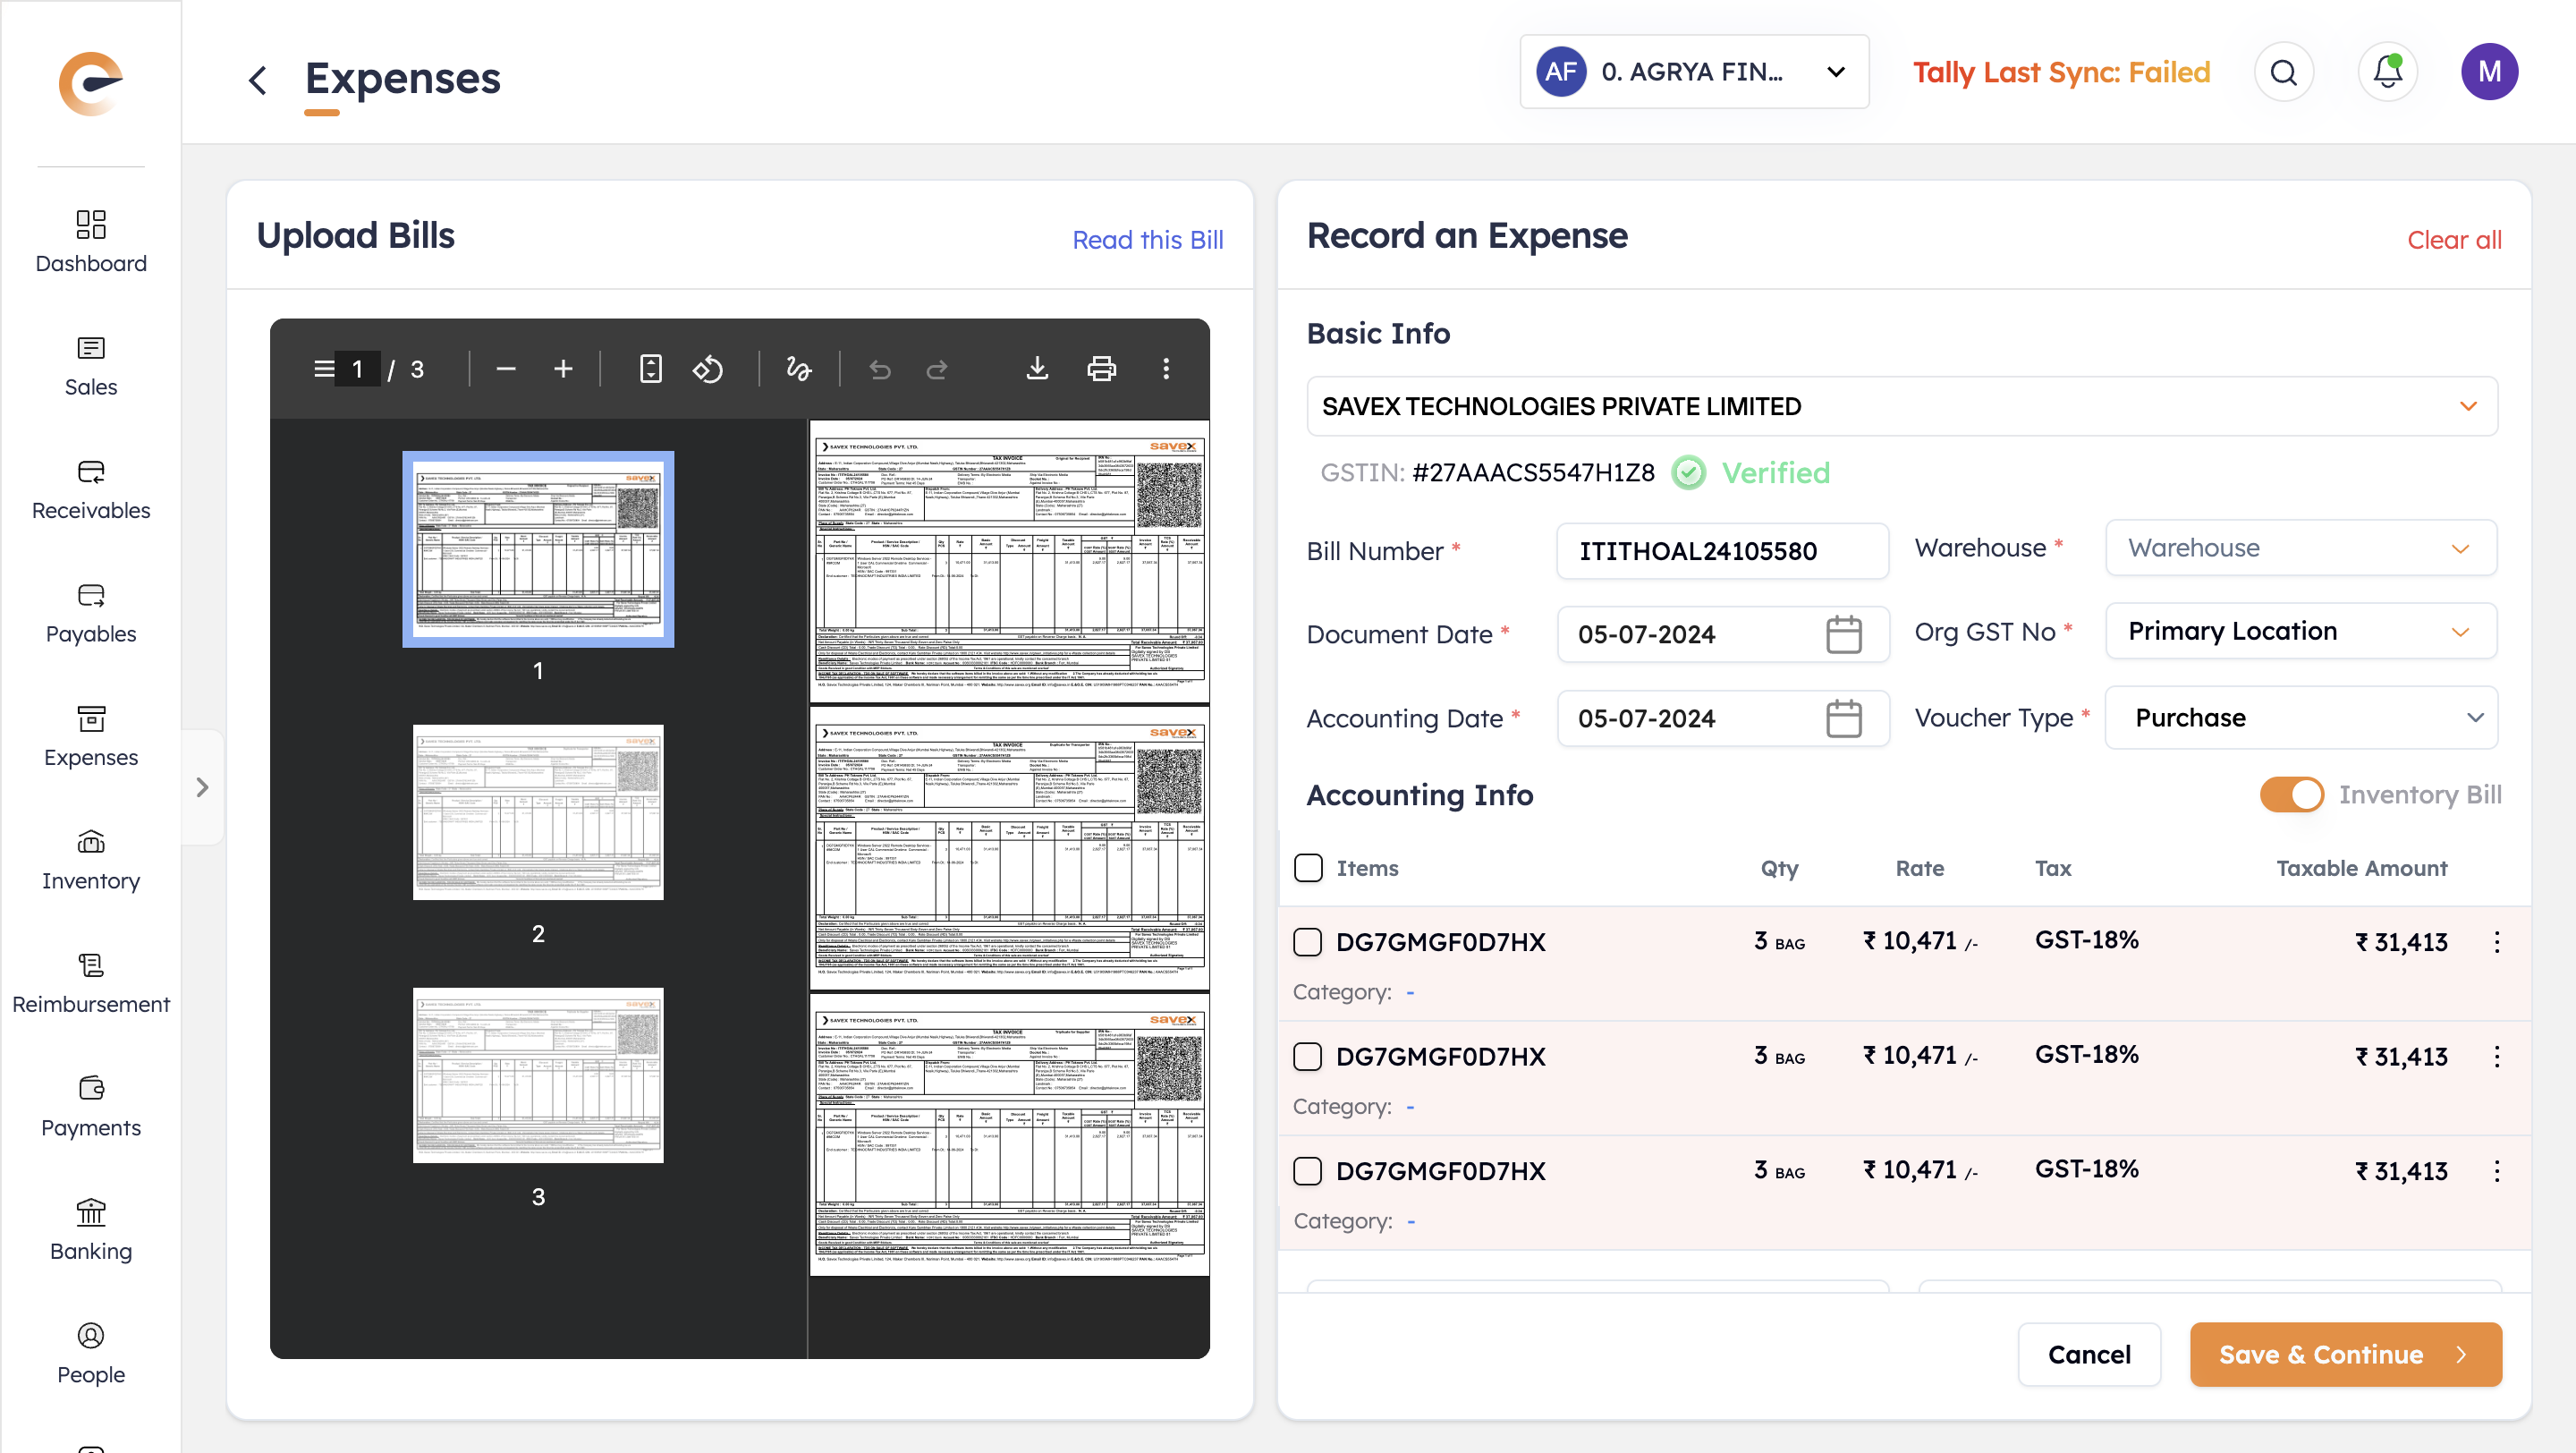Click the search magnifier icon

point(2283,72)
